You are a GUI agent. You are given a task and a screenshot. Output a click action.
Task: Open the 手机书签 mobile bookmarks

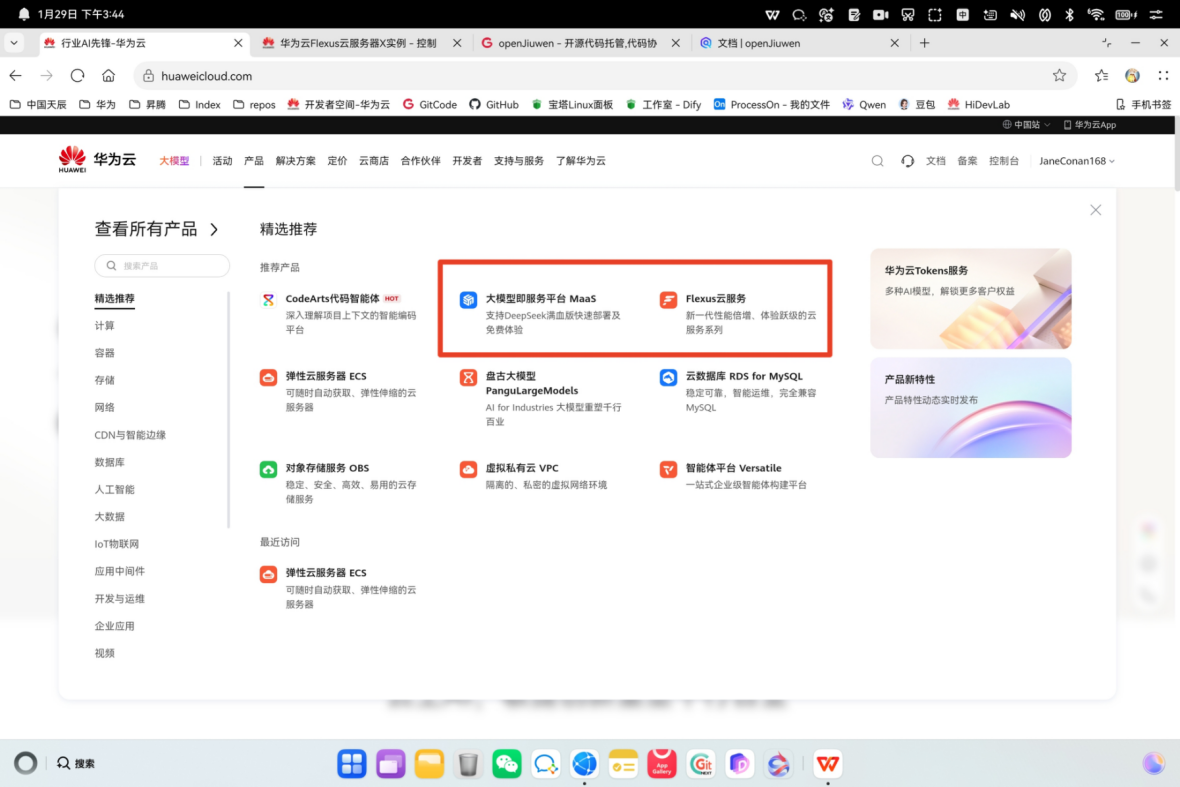click(1144, 105)
